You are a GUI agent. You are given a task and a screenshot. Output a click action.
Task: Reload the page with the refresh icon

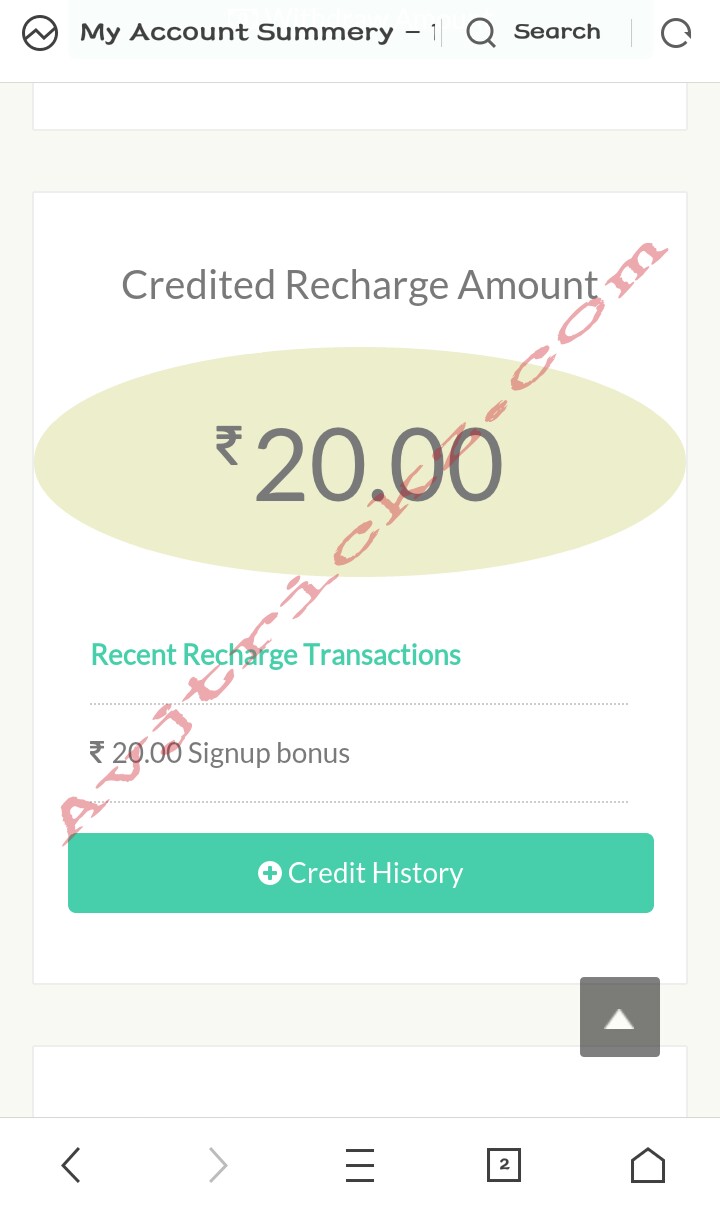[x=676, y=34]
